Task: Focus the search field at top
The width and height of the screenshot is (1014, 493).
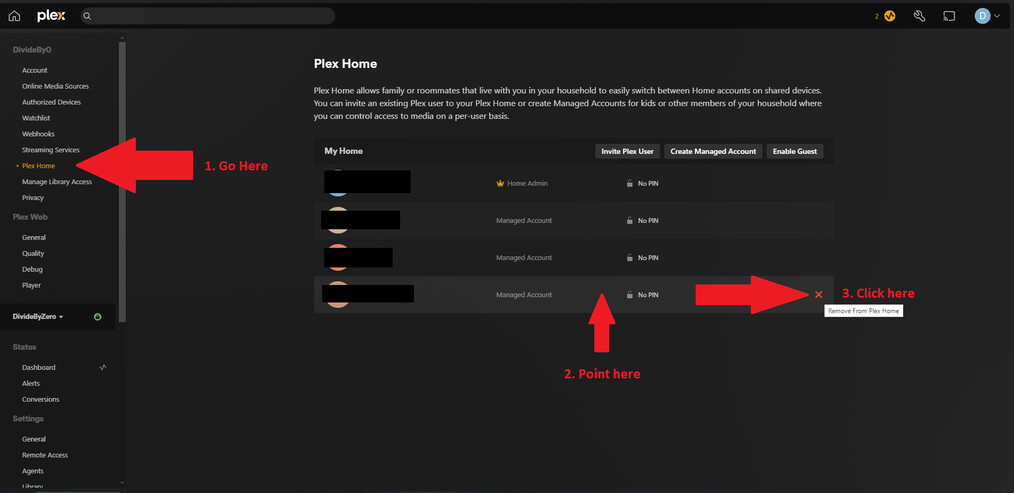Action: pyautogui.click(x=208, y=16)
